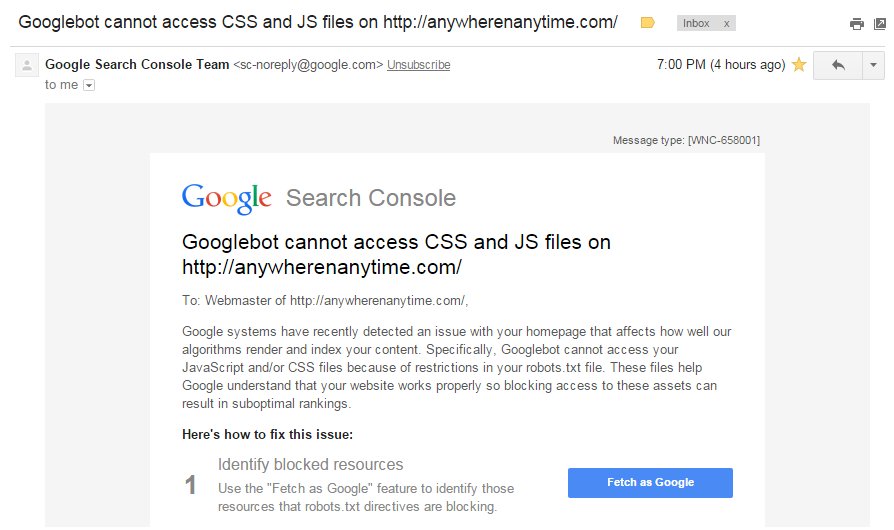Screen dimensions: 894x530
Task: Click the Google Search Console Team sender name
Action: [x=137, y=64]
